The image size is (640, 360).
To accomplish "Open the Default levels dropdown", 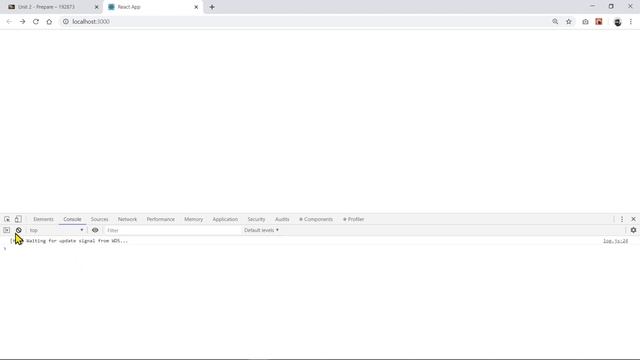I will [x=261, y=230].
